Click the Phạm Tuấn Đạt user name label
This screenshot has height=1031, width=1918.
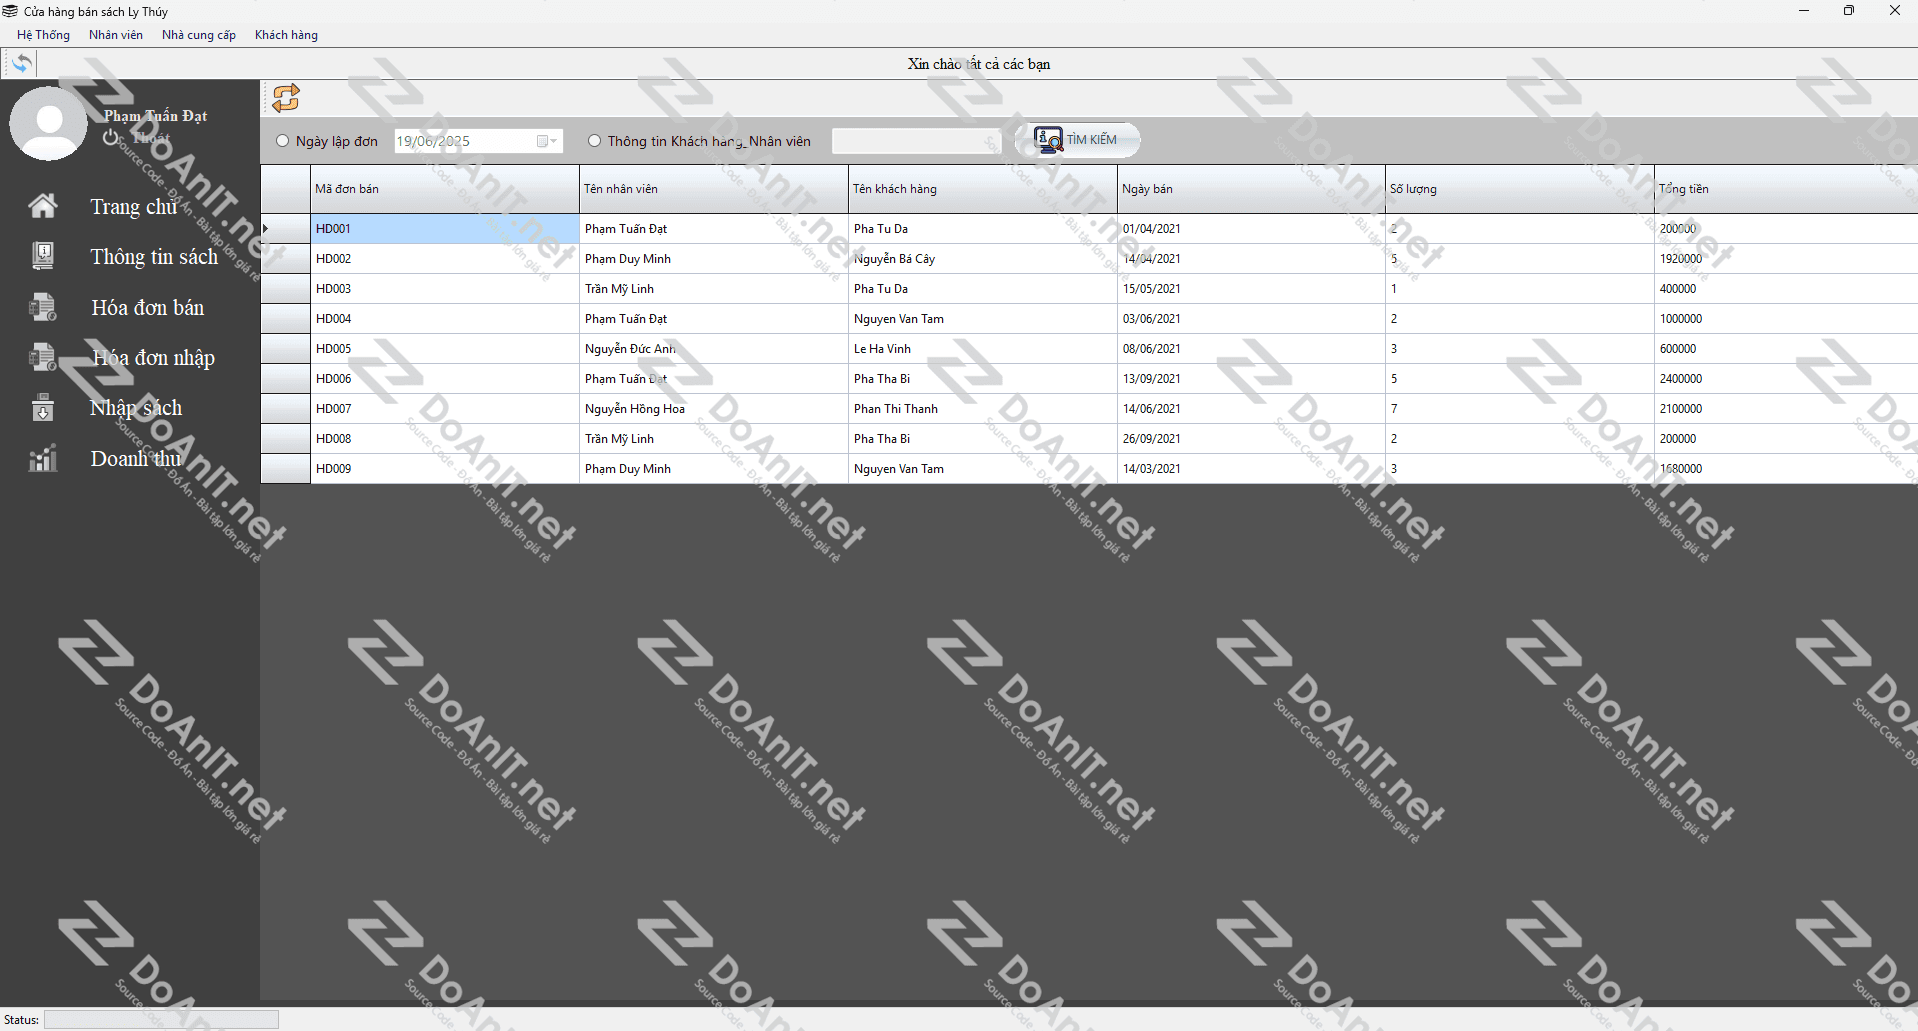point(156,116)
